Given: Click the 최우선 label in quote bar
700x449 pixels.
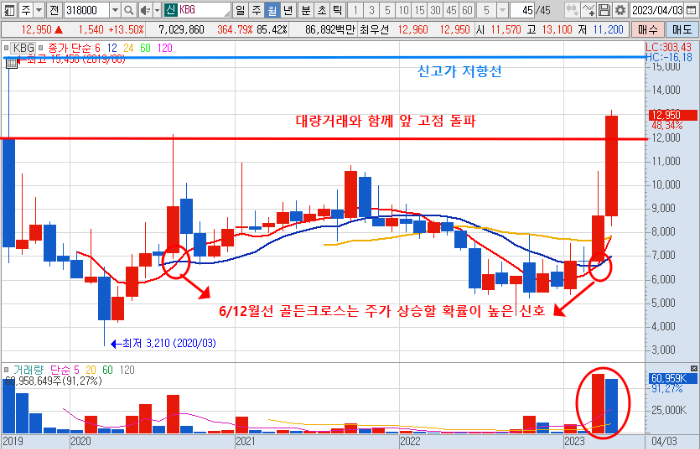Looking at the screenshot, I should tap(374, 30).
